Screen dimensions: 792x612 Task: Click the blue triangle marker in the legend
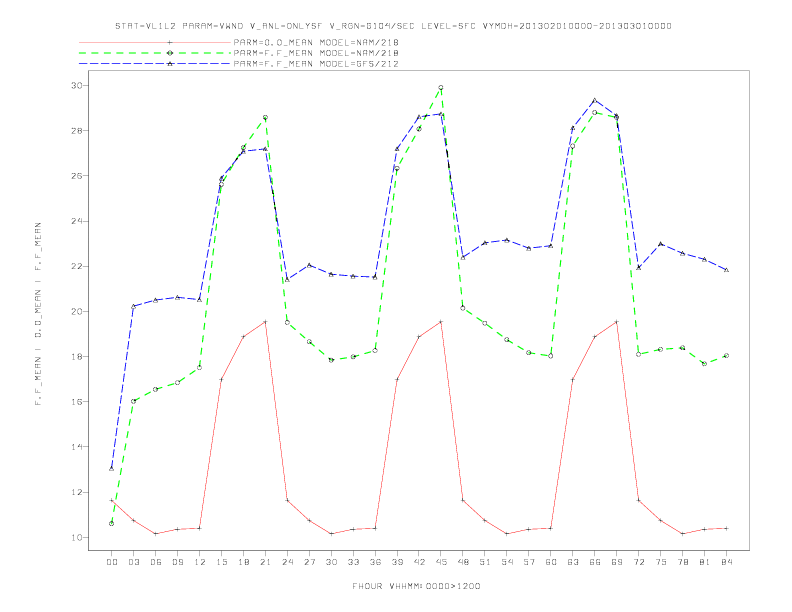point(170,64)
